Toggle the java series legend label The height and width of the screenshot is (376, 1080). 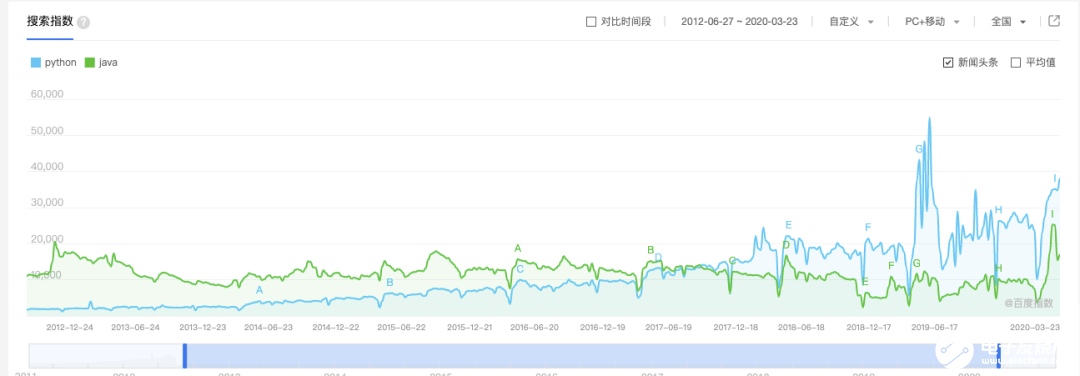tap(108, 63)
